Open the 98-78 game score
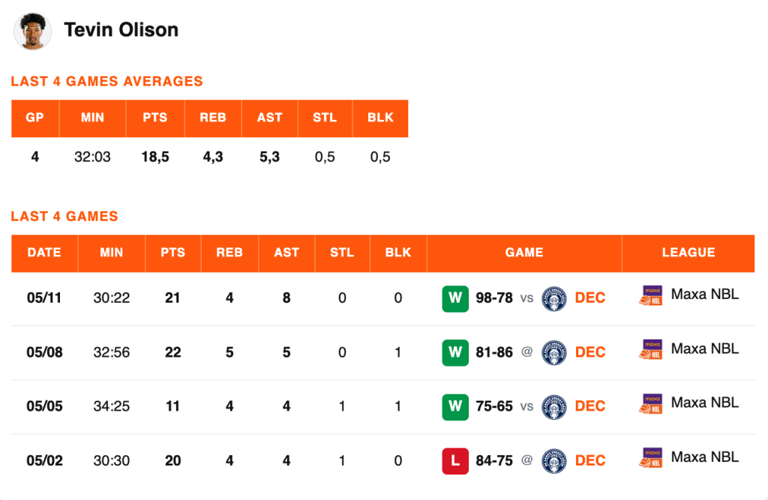 point(494,298)
